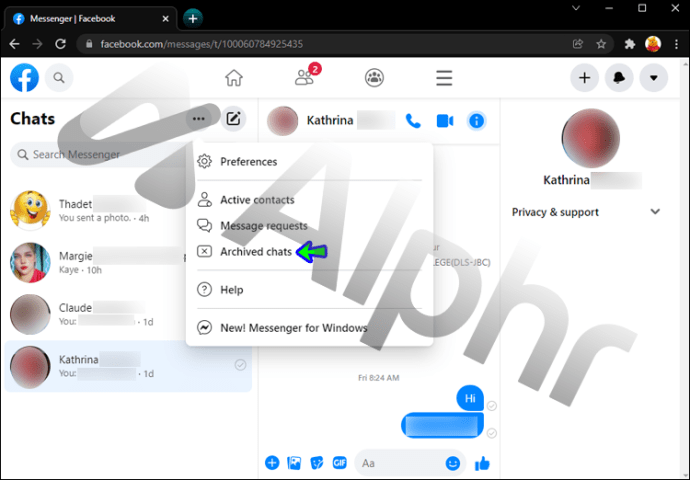Select Help menu entry
This screenshot has height=480, width=690.
coord(309,289)
